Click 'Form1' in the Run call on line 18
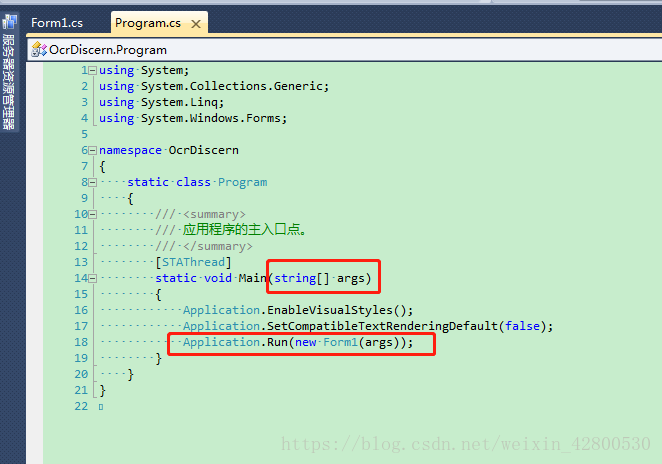The image size is (662, 464). (340, 342)
